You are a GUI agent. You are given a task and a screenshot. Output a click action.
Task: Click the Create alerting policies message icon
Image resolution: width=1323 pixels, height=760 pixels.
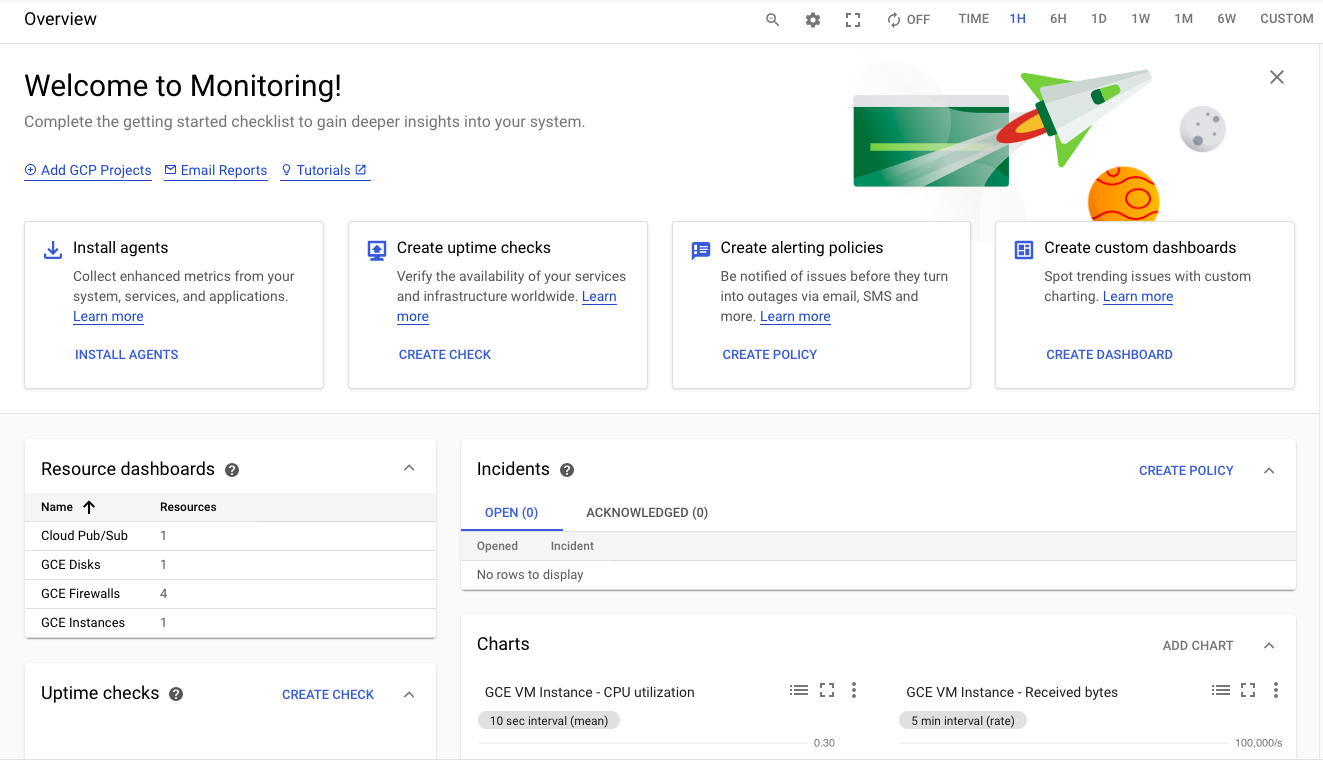701,250
